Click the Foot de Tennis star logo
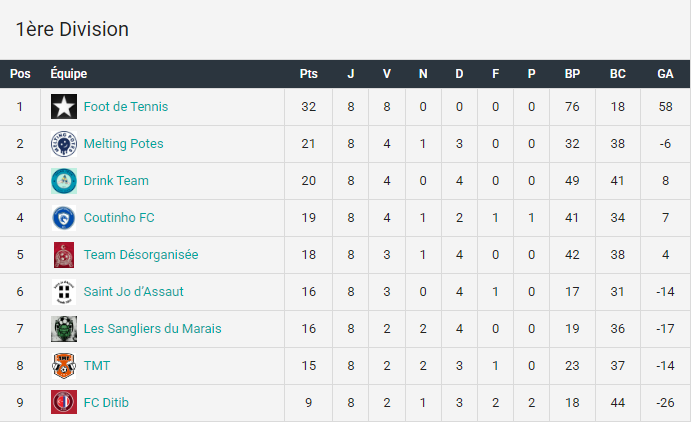This screenshot has width=693, height=426. point(64,106)
